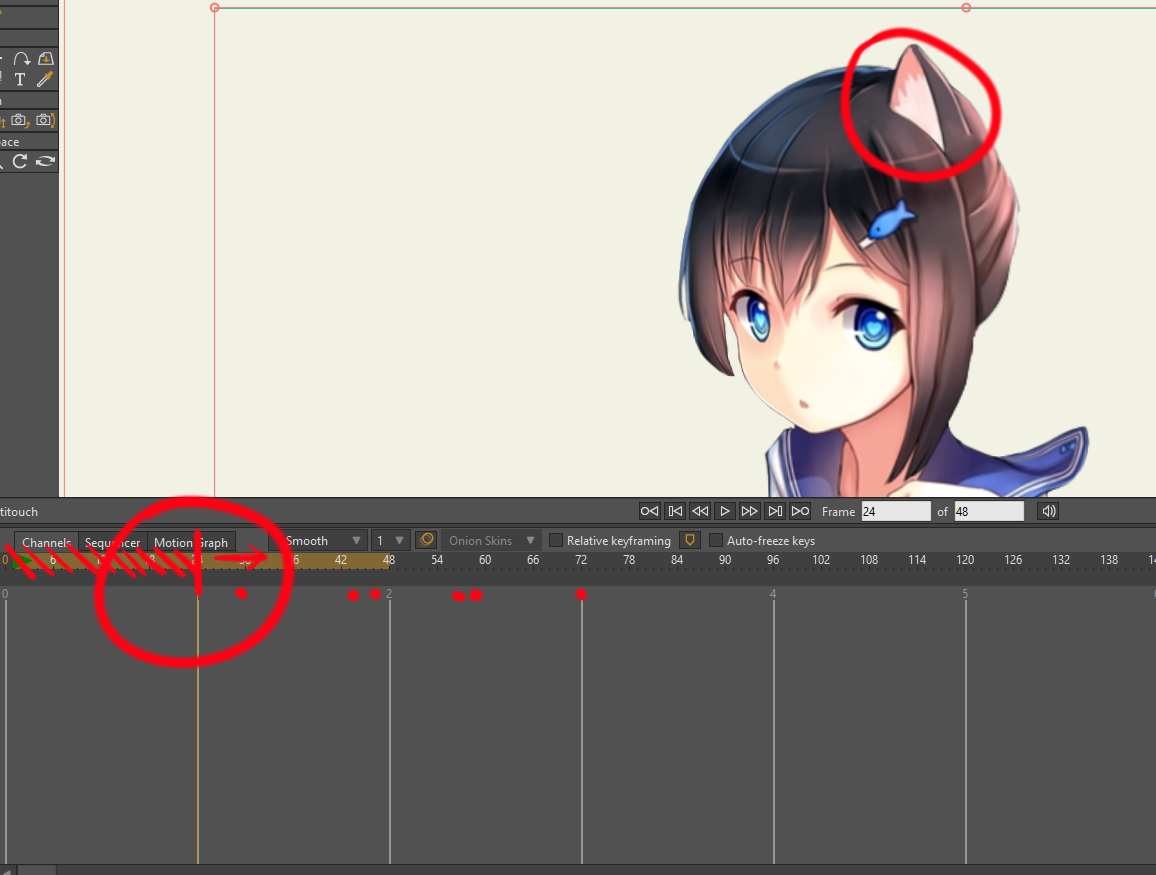This screenshot has height=875, width=1156.
Task: Click frame 132 on the timeline ruler
Action: coord(1061,560)
